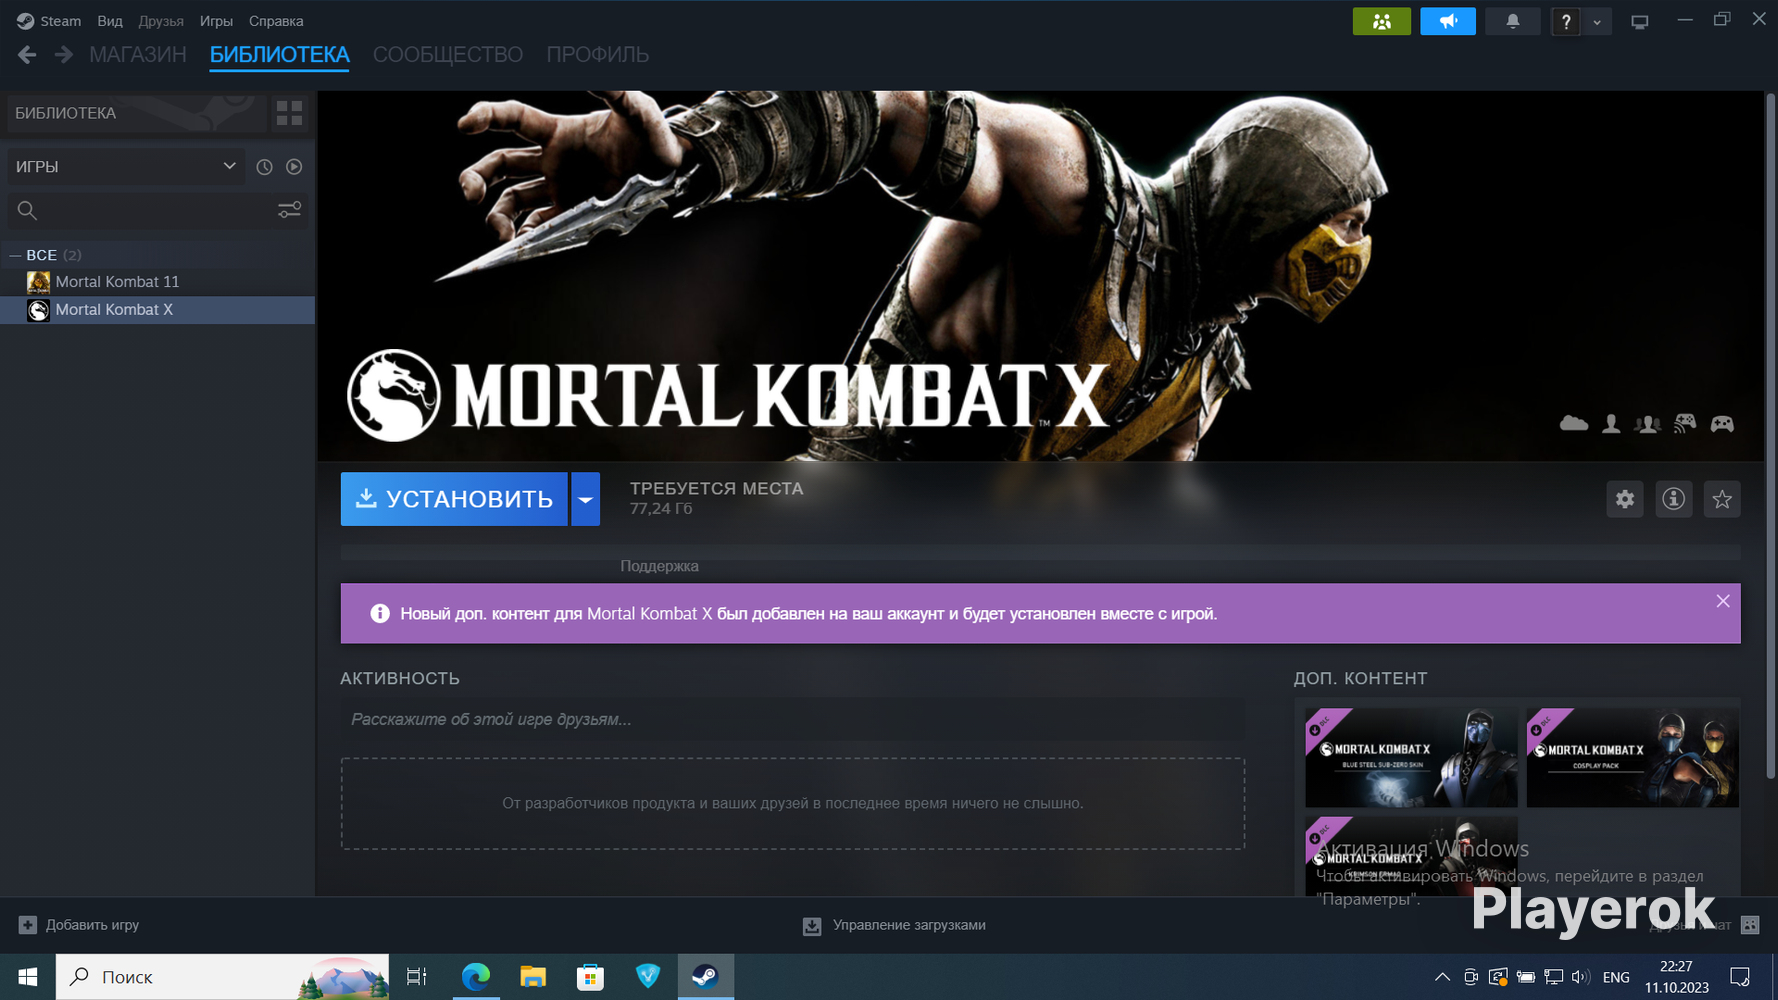Switch library to grid view icon
1778x1000 pixels.
(x=289, y=114)
